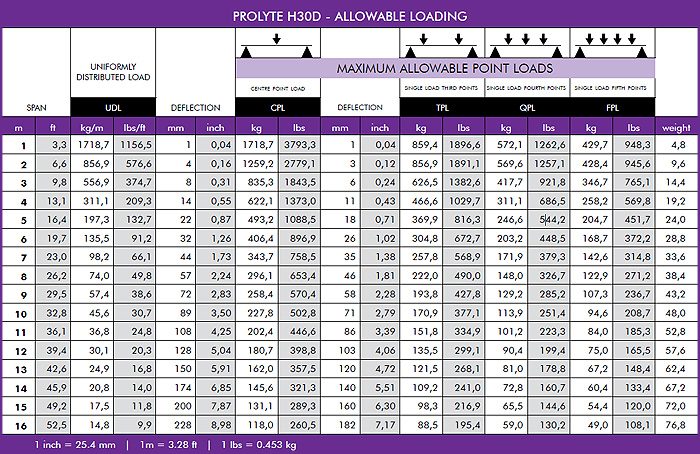The height and width of the screenshot is (454, 700).
Task: Select the 76,8 weight value
Action: (x=675, y=423)
